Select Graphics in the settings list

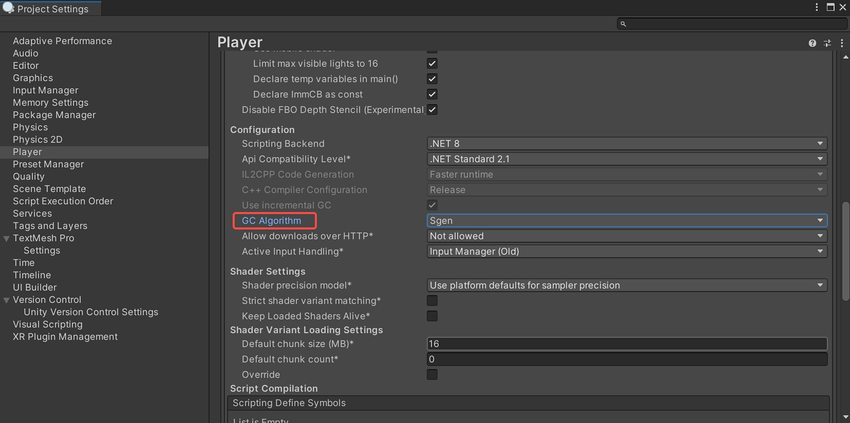[x=33, y=78]
